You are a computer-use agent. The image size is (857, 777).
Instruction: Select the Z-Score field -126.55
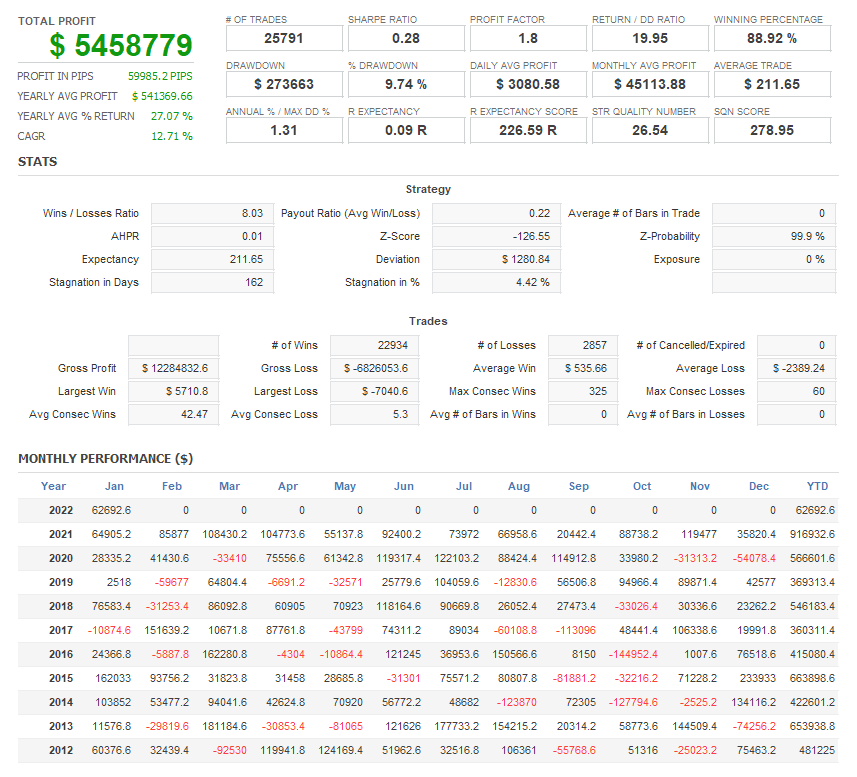[497, 237]
